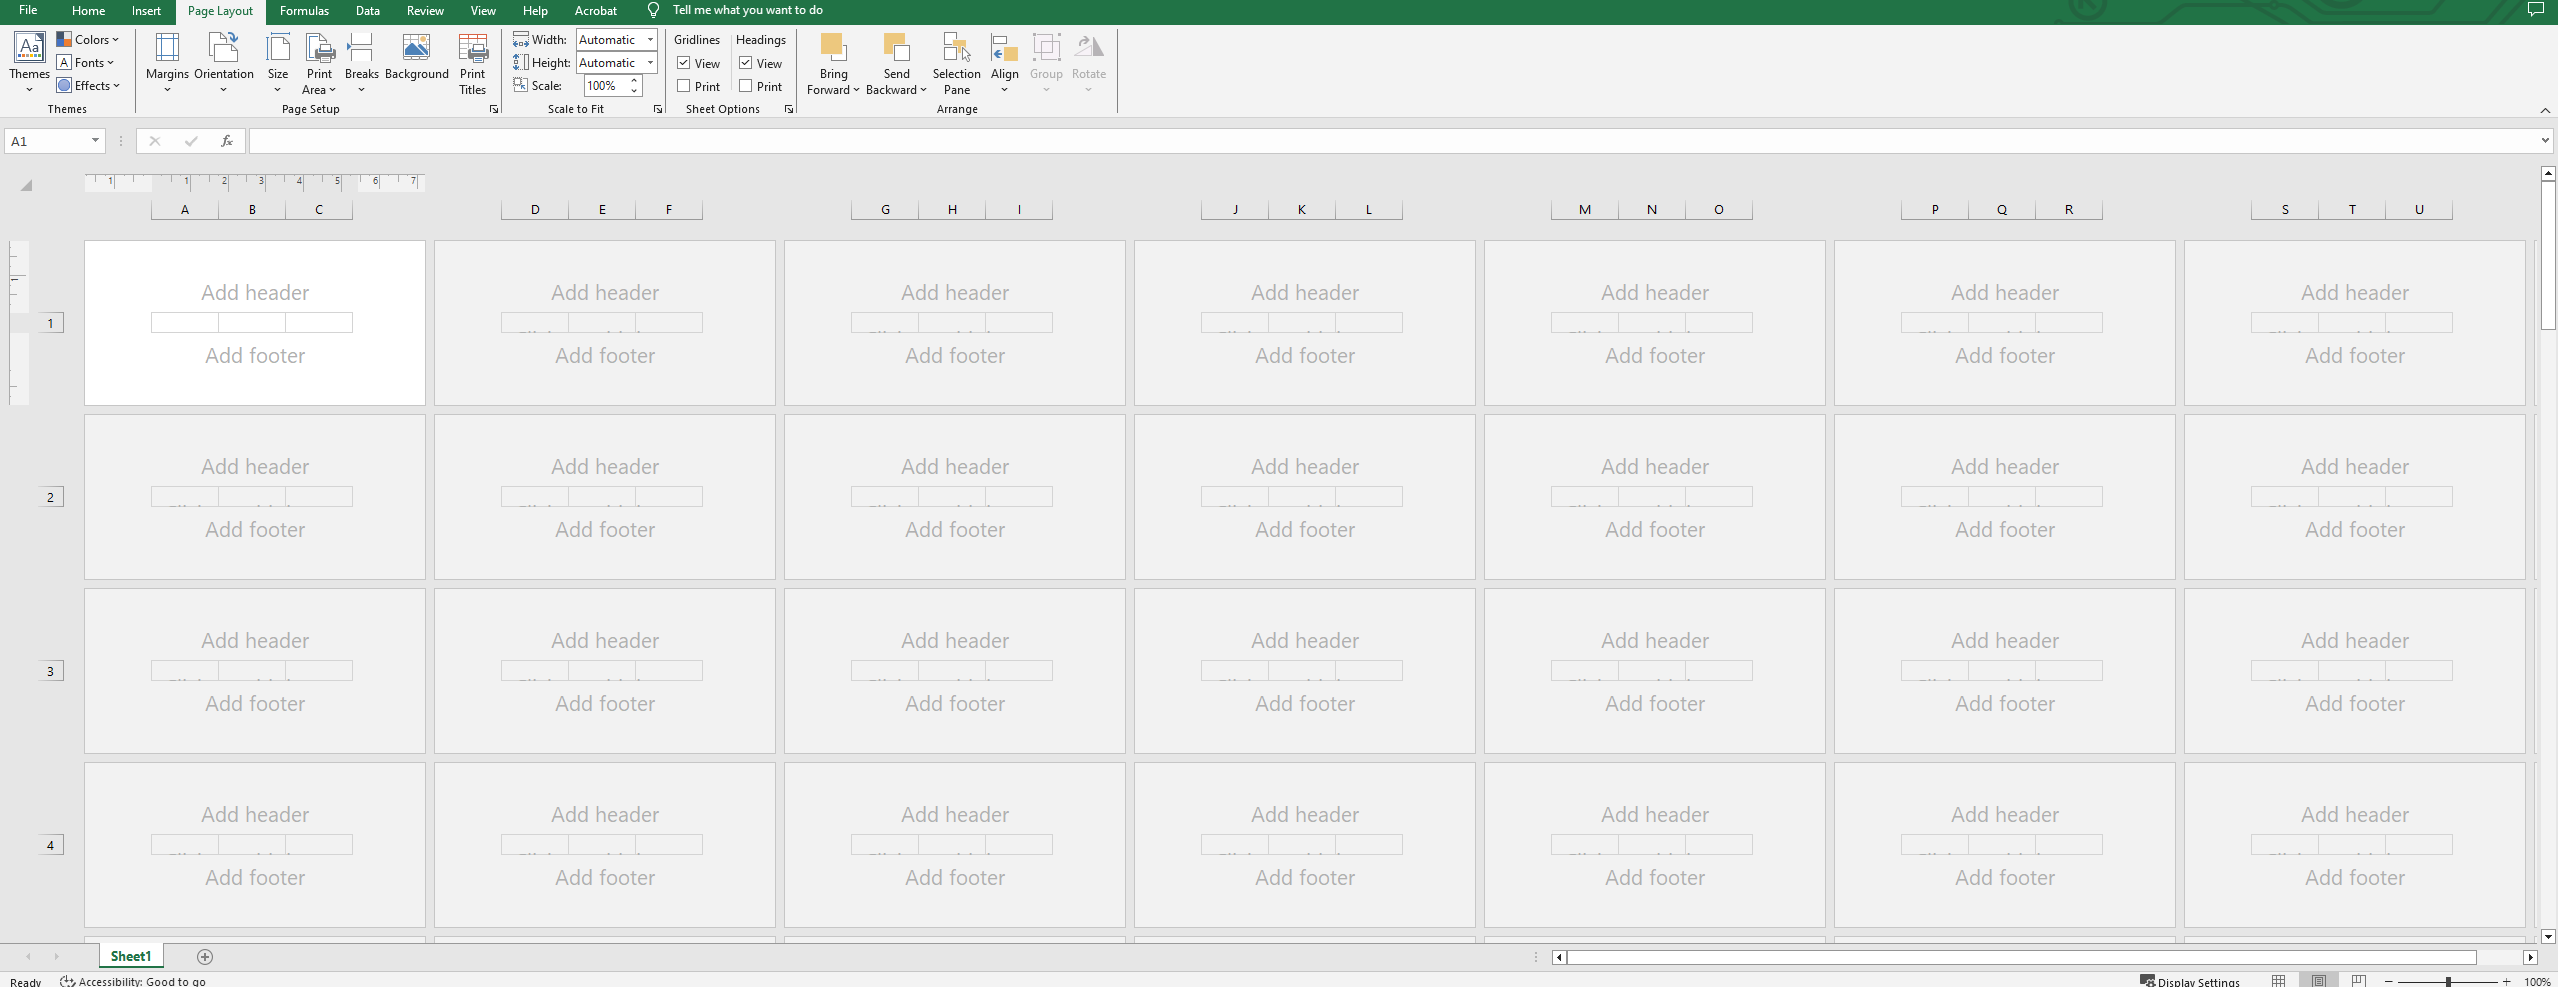Enable Headings Print checkbox
Screen dimensions: 2558x987
(746, 86)
